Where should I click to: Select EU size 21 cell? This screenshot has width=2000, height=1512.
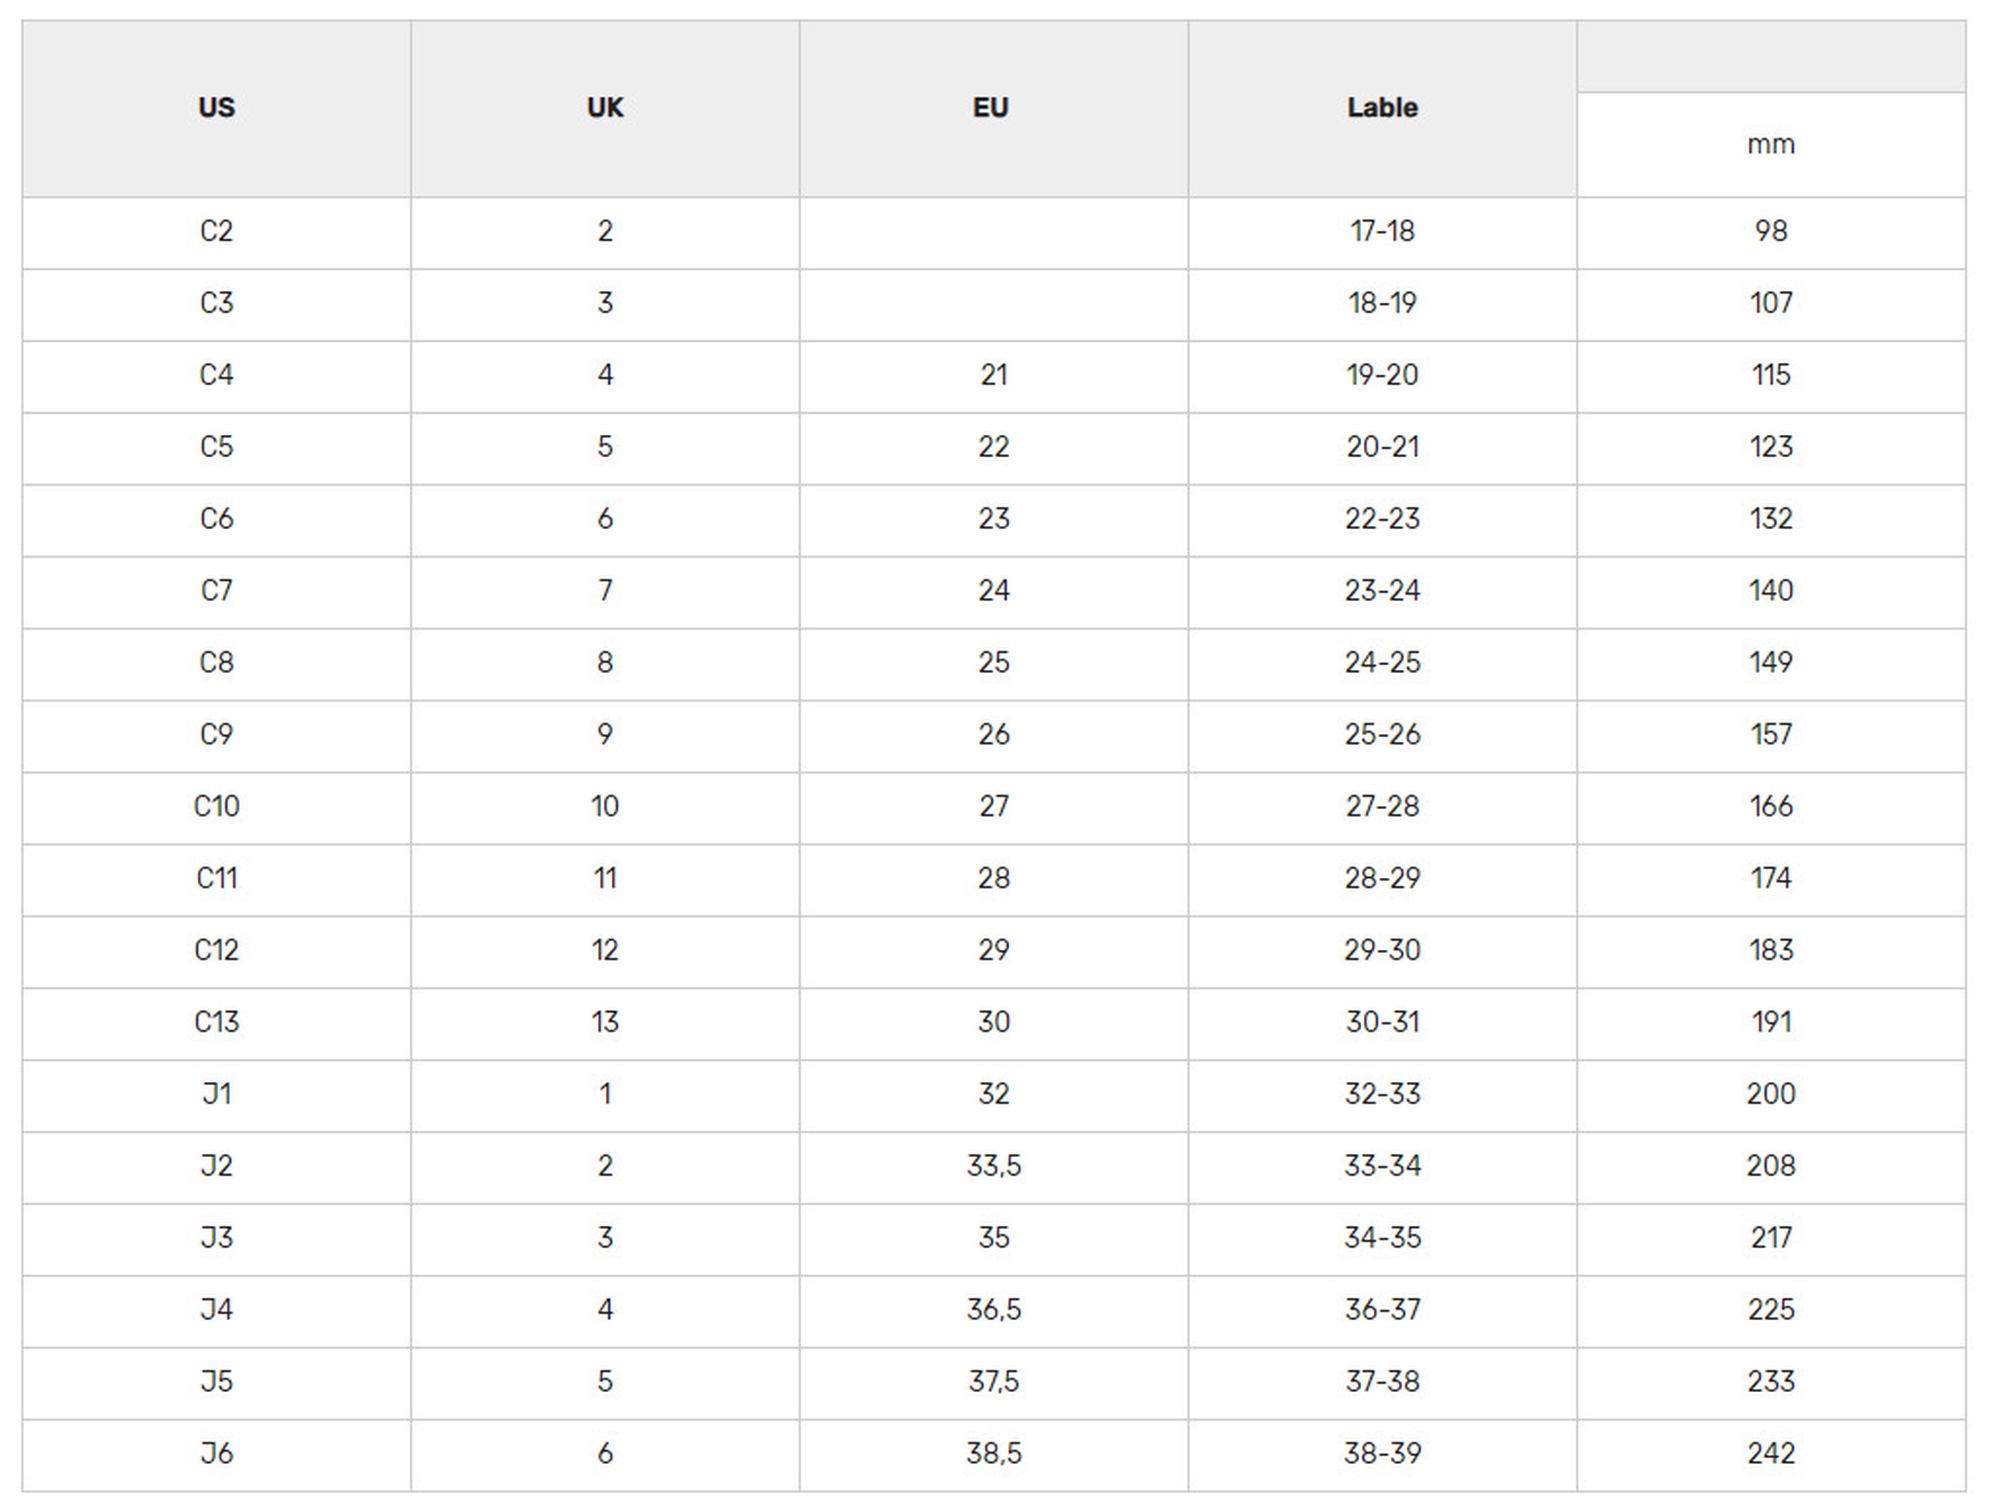(x=993, y=376)
